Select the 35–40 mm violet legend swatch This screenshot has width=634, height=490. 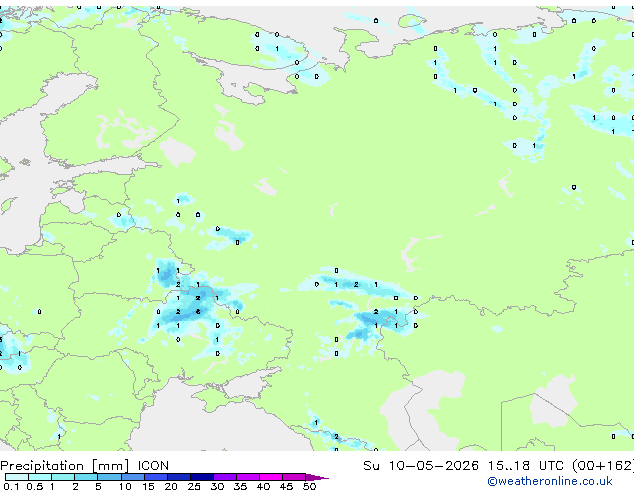248,477
